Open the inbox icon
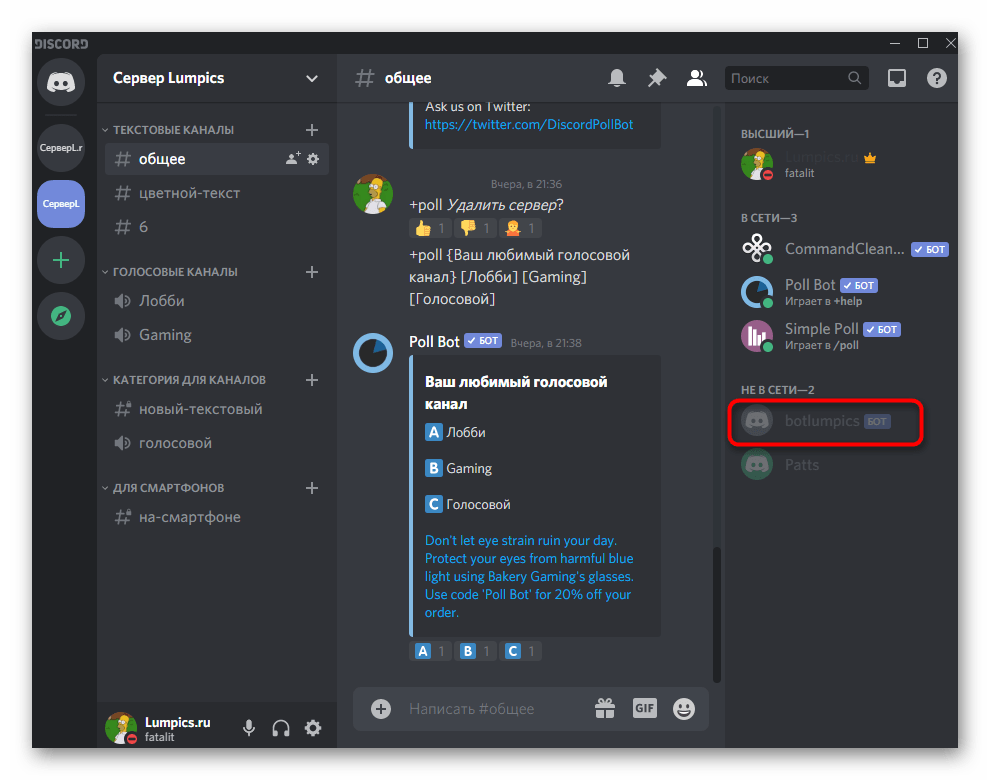990x780 pixels. 897,78
